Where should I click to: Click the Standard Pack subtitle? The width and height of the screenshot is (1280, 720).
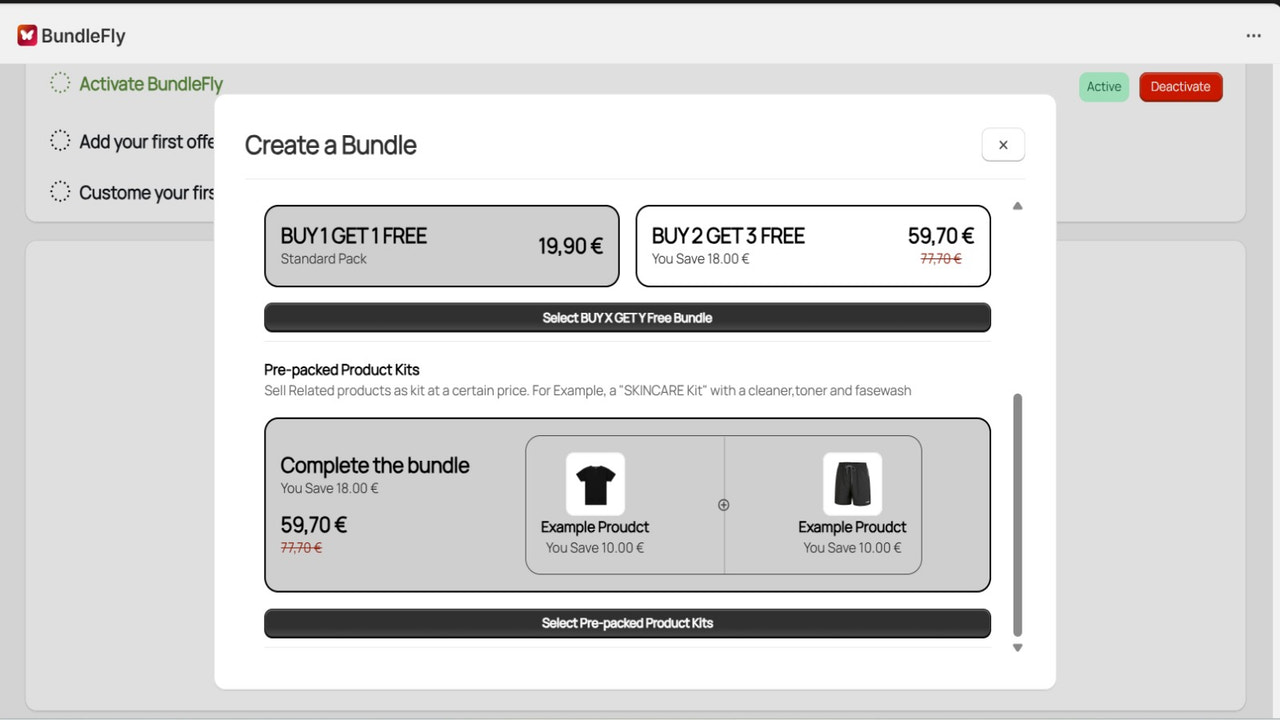pyautogui.click(x=323, y=259)
